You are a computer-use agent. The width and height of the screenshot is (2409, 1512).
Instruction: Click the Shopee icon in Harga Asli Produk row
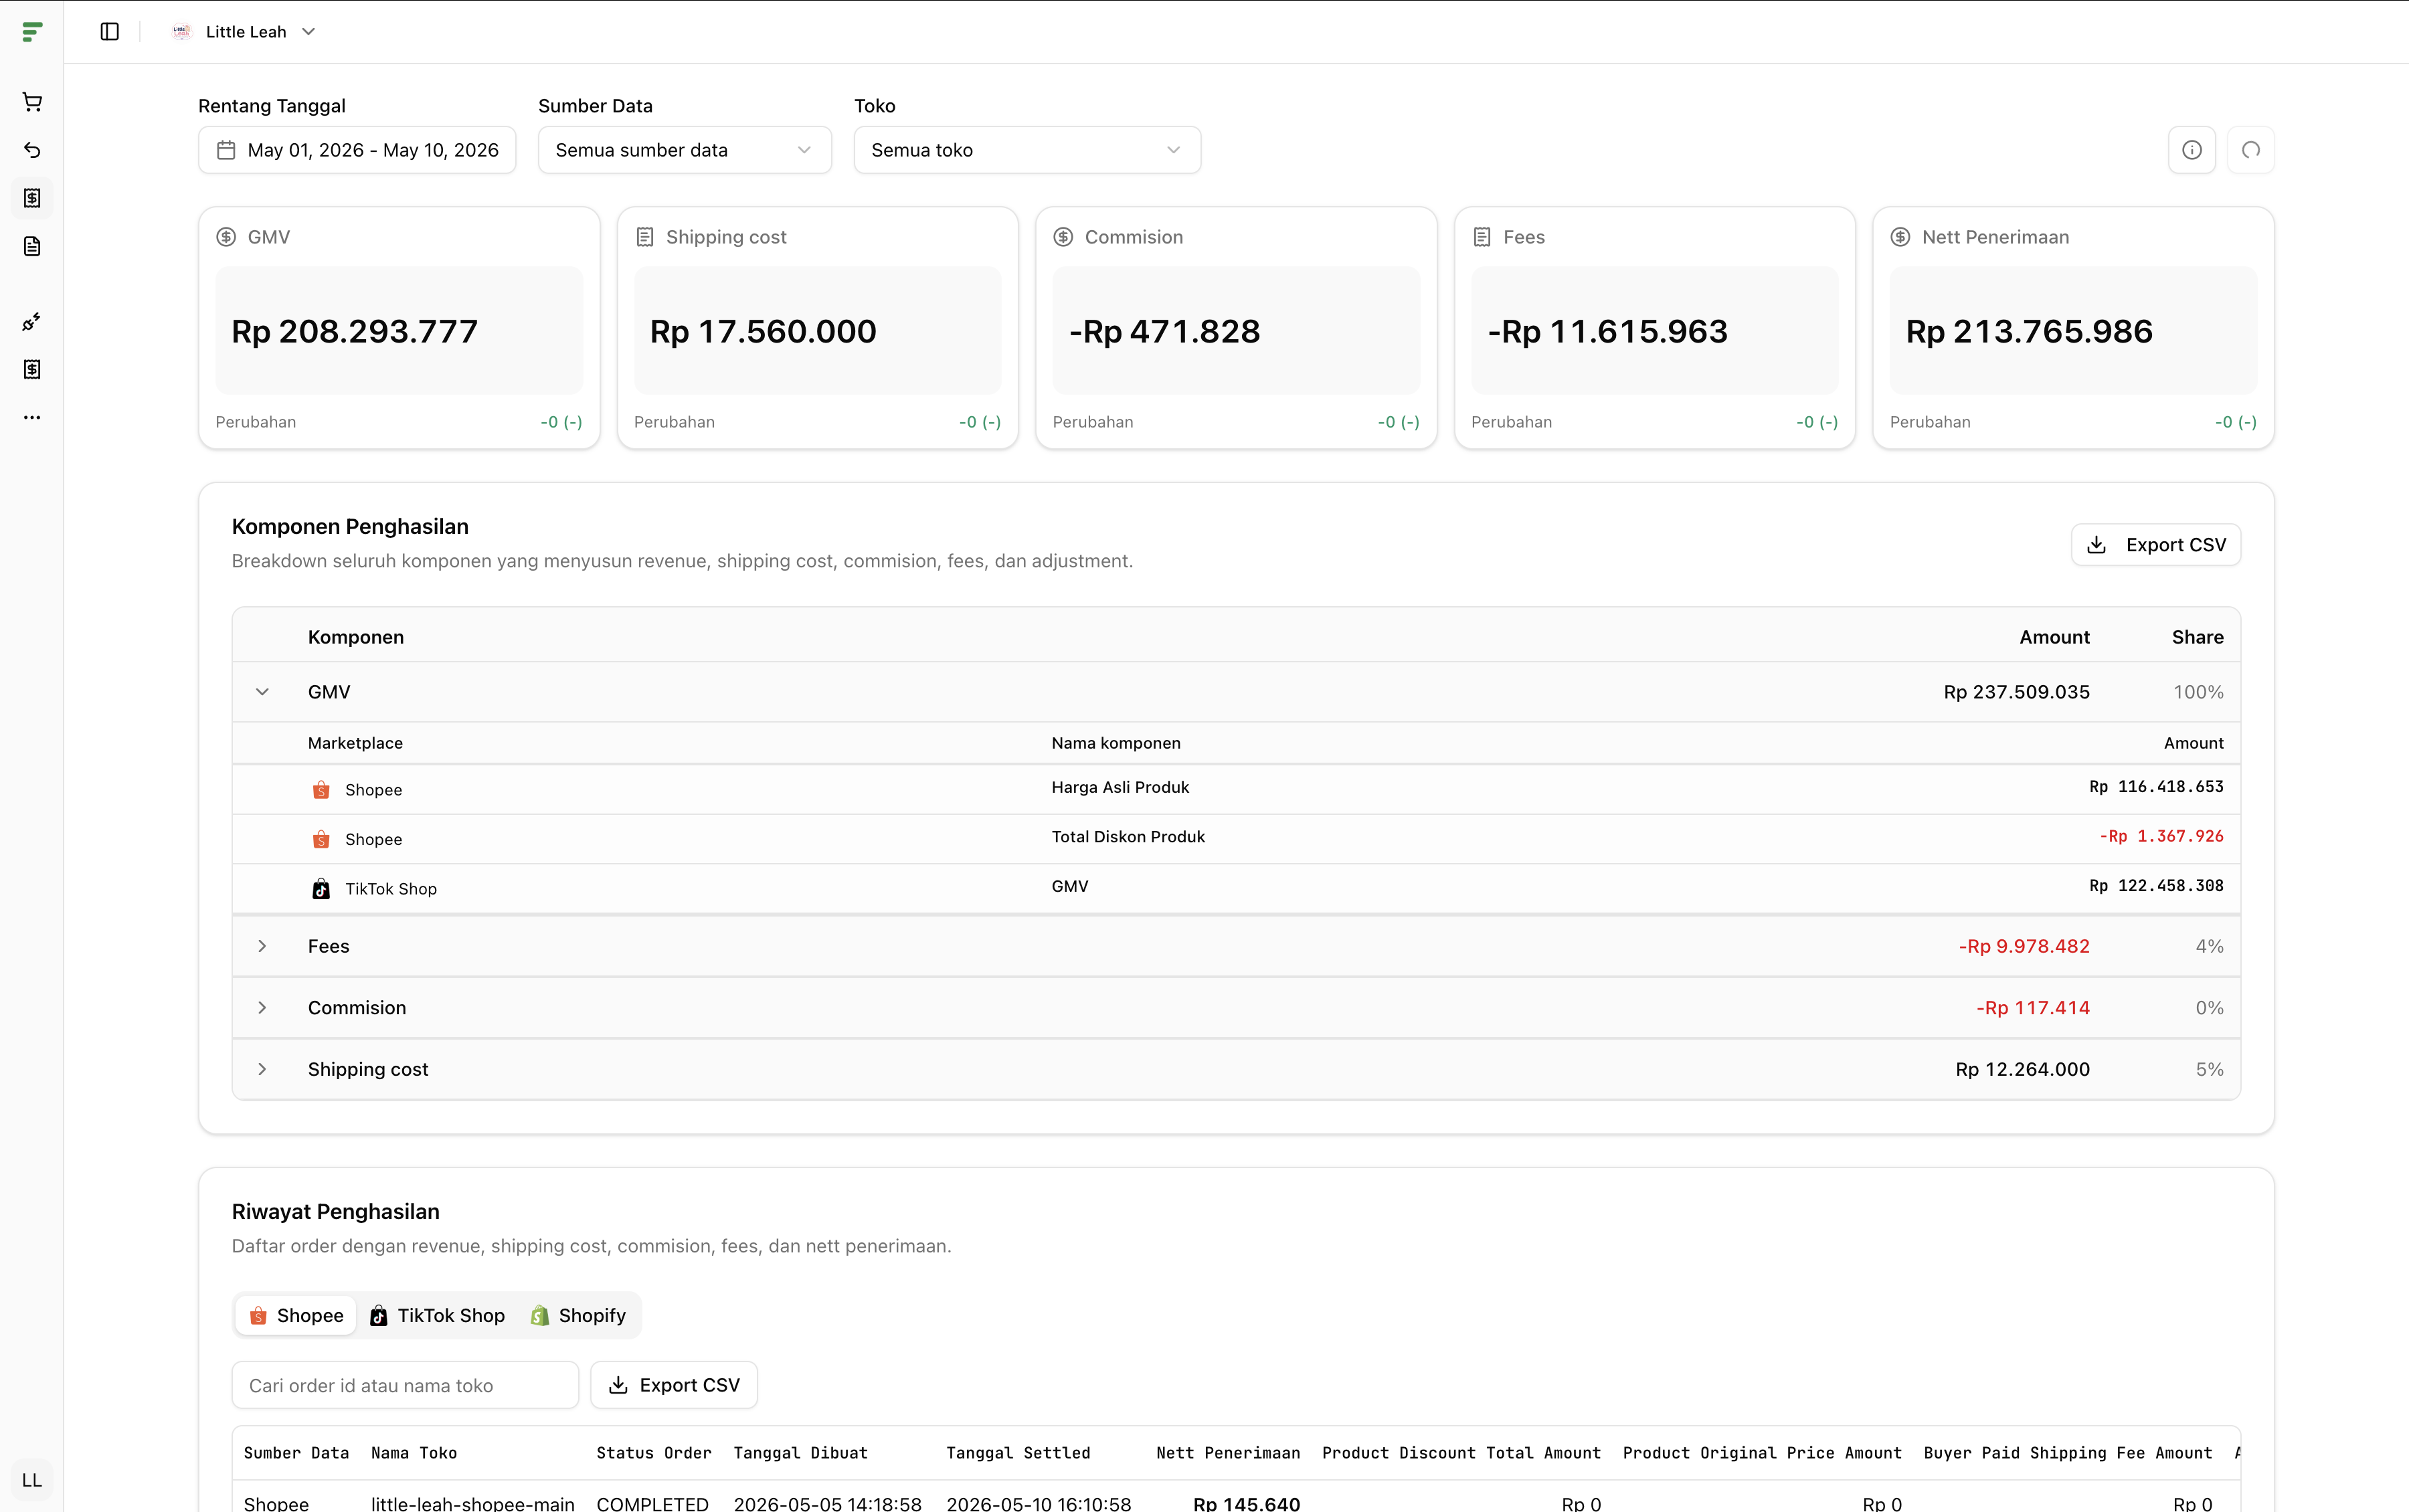[x=321, y=790]
